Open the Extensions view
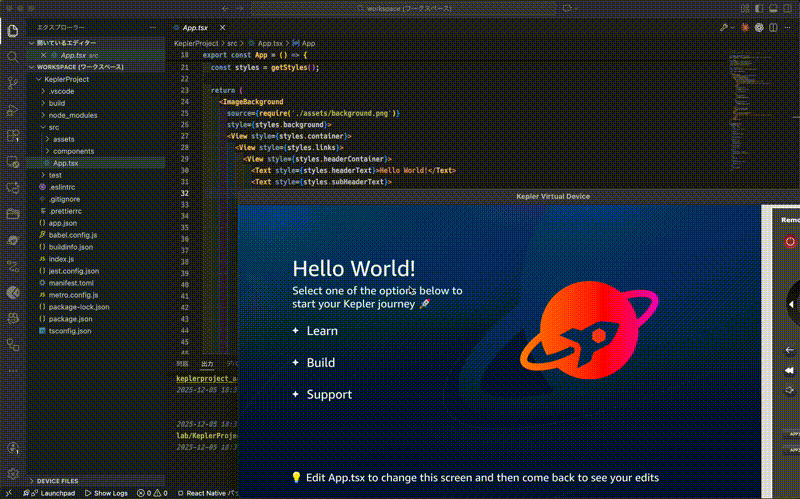 pos(13,136)
